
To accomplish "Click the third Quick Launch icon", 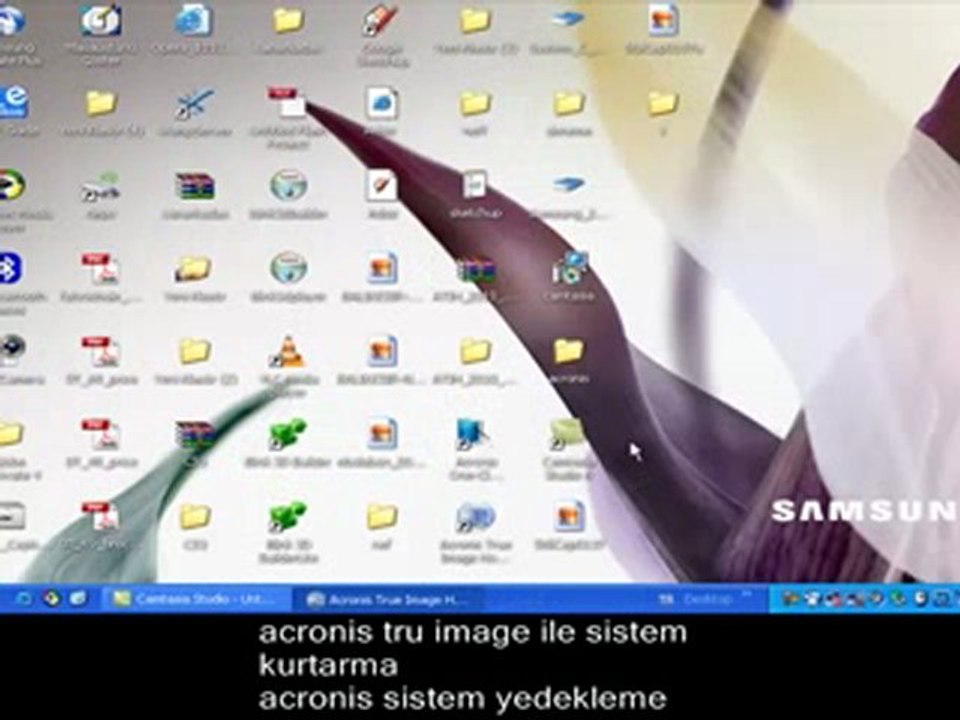I will coord(78,598).
